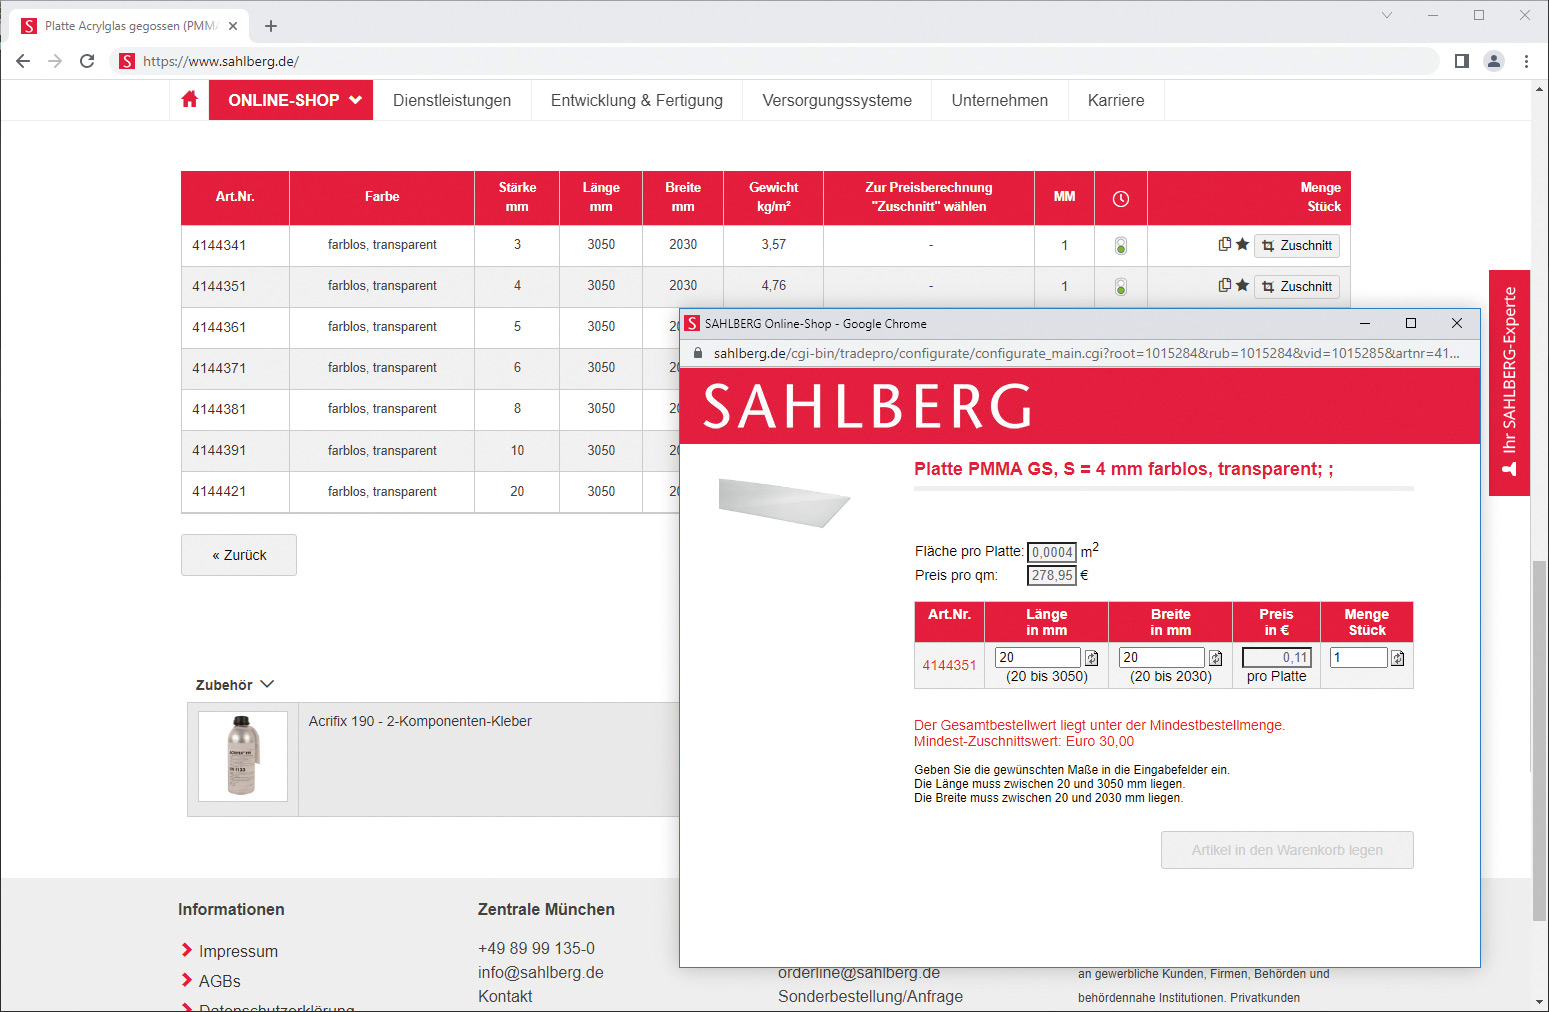Click the availability traffic light for article 4144351
The height and width of the screenshot is (1012, 1549).
[1121, 287]
